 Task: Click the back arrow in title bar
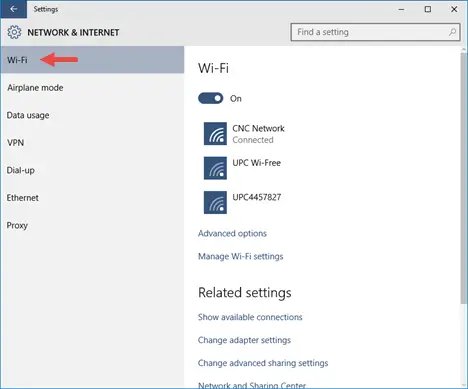(13, 9)
